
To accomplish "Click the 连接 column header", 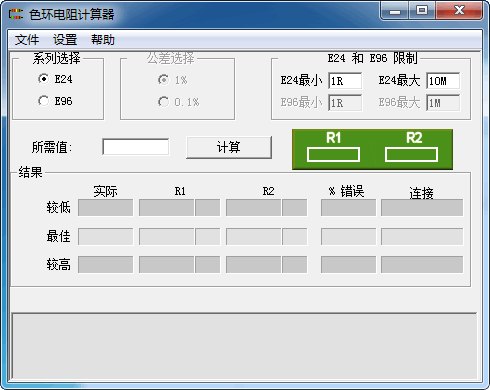I will pyautogui.click(x=421, y=192).
